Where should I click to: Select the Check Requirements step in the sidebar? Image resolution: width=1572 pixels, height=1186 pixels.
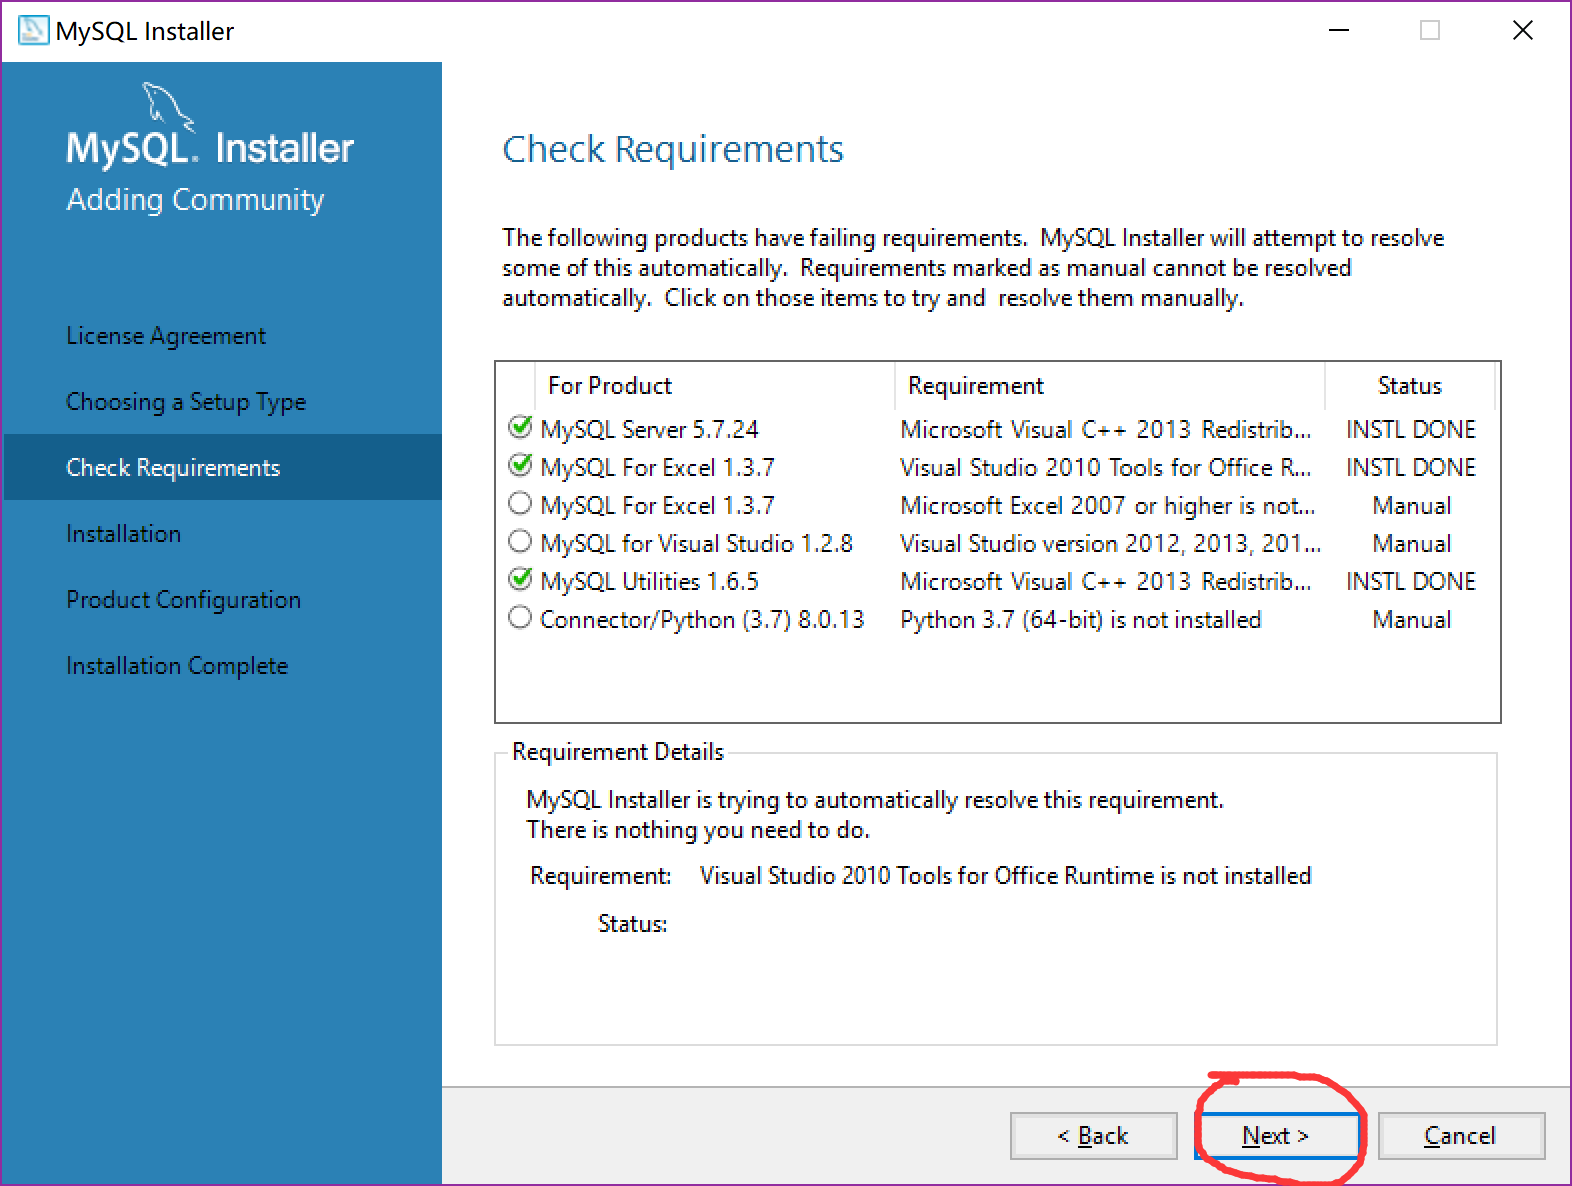222,467
